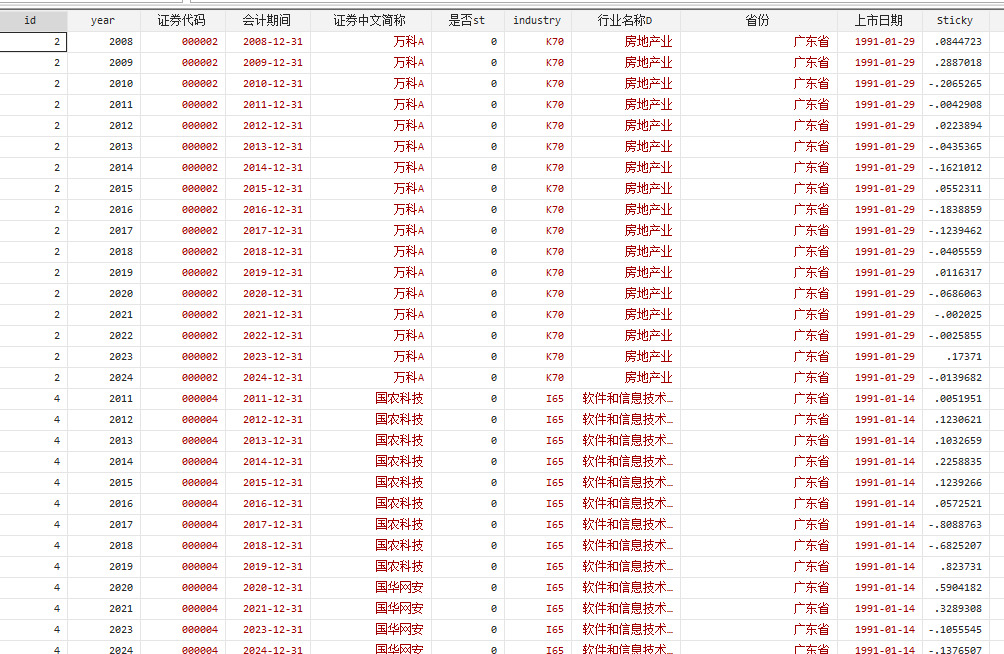Click Sticky value .0572521

(958, 504)
